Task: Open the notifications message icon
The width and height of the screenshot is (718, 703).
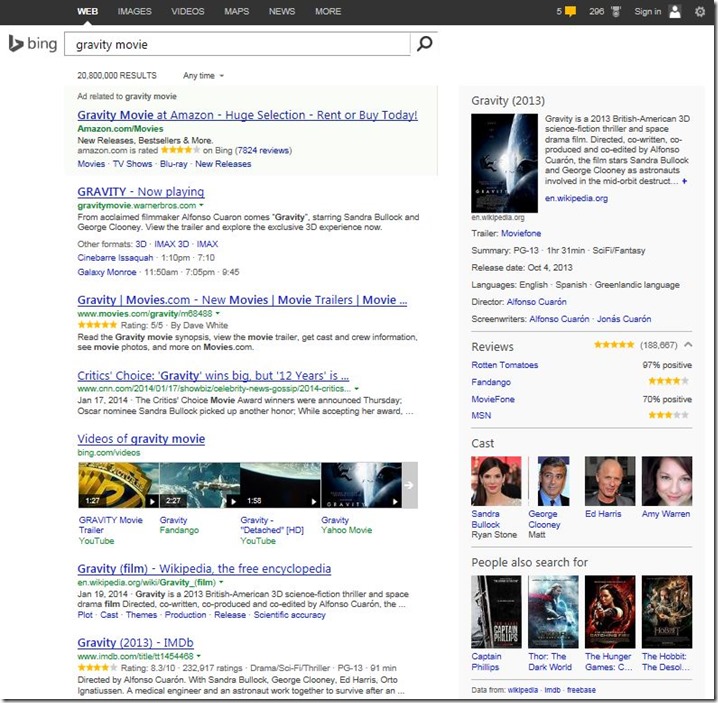Action: (x=570, y=11)
